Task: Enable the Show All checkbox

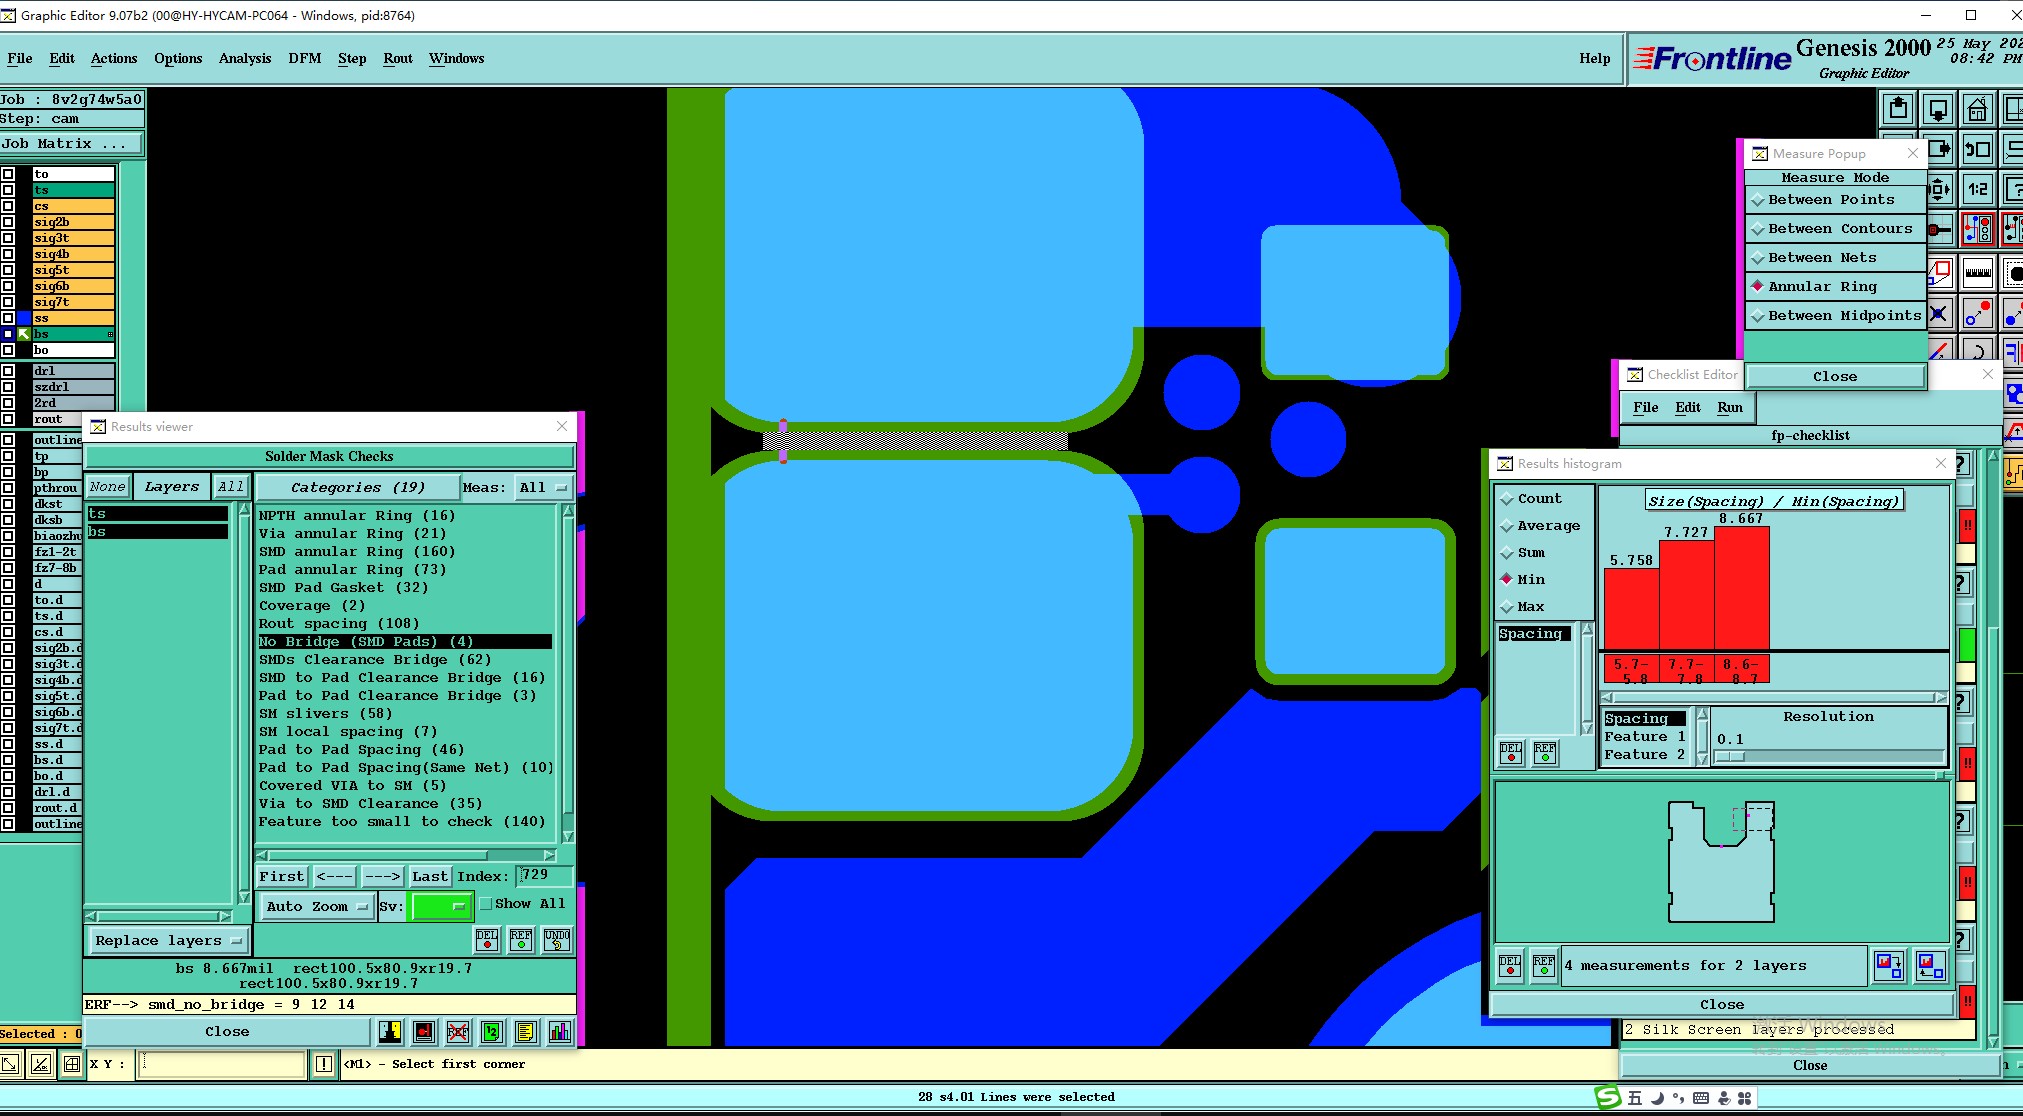Action: point(486,904)
